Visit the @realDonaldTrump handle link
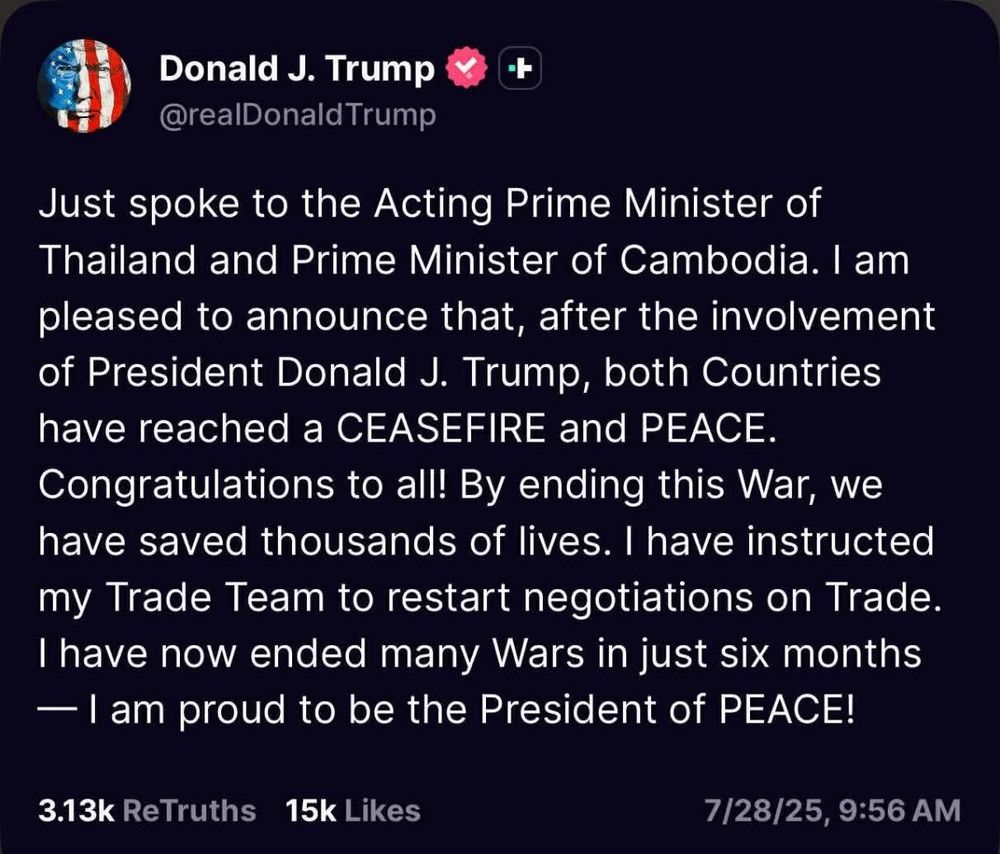Viewport: 1000px width, 854px height. 298,116
